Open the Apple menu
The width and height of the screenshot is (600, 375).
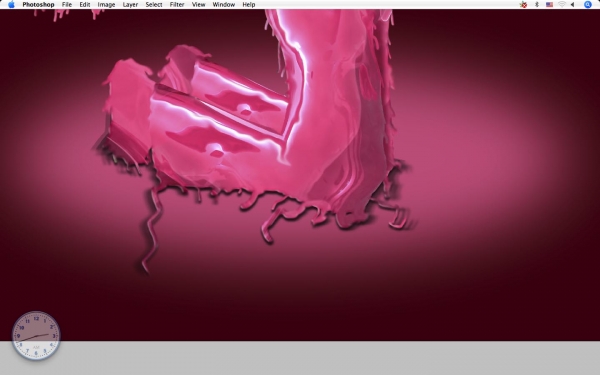[11, 5]
